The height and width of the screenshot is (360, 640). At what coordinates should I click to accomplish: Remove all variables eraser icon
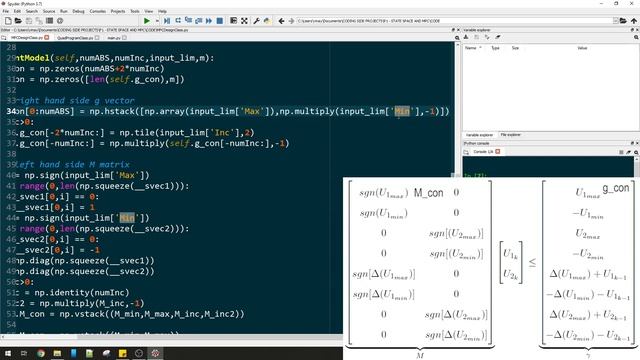click(x=498, y=37)
